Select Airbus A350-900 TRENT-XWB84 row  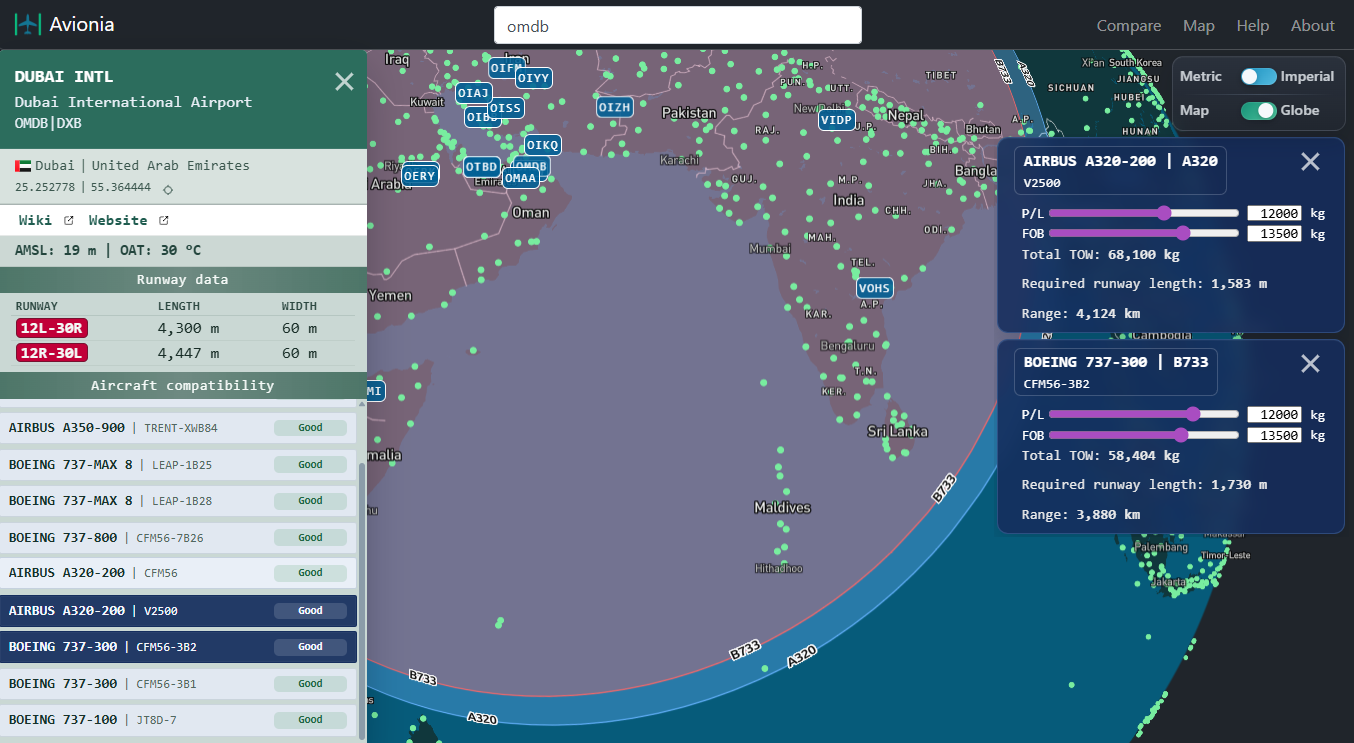click(x=178, y=428)
